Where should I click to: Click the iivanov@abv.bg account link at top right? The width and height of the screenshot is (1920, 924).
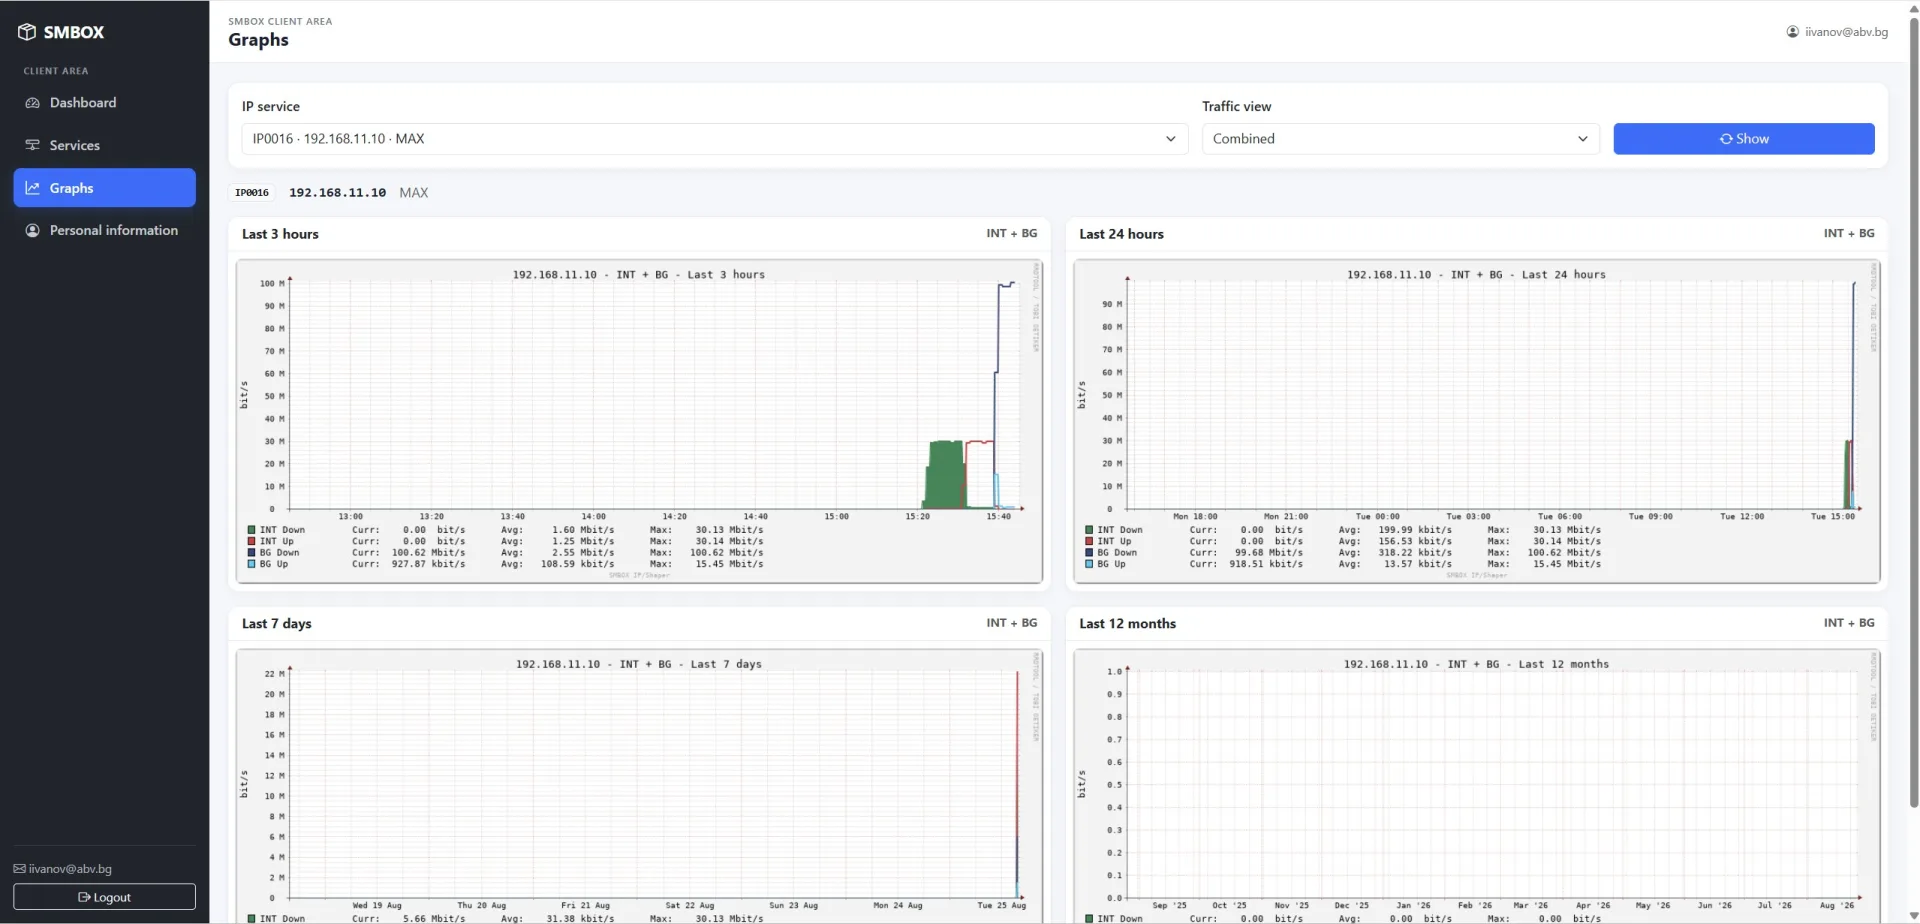tap(1837, 32)
